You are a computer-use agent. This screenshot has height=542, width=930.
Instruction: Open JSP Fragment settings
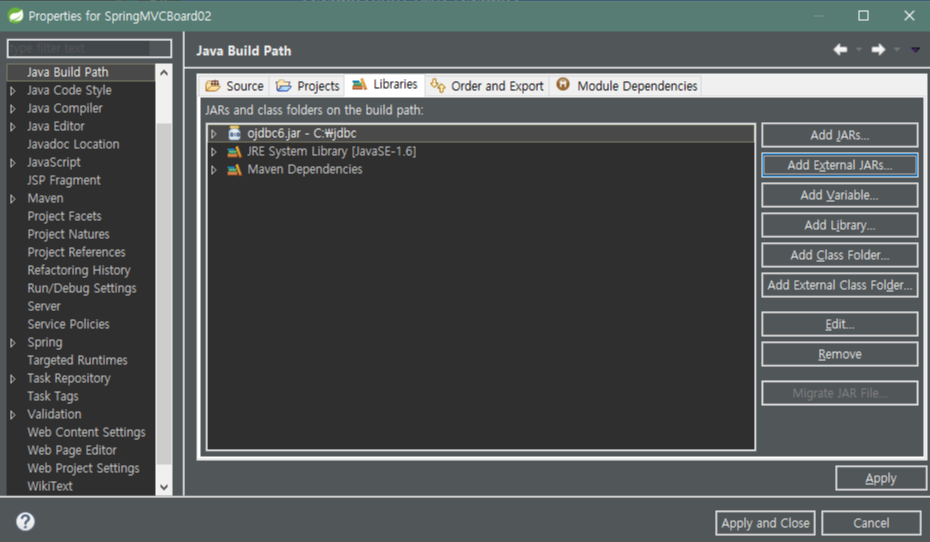click(x=63, y=180)
